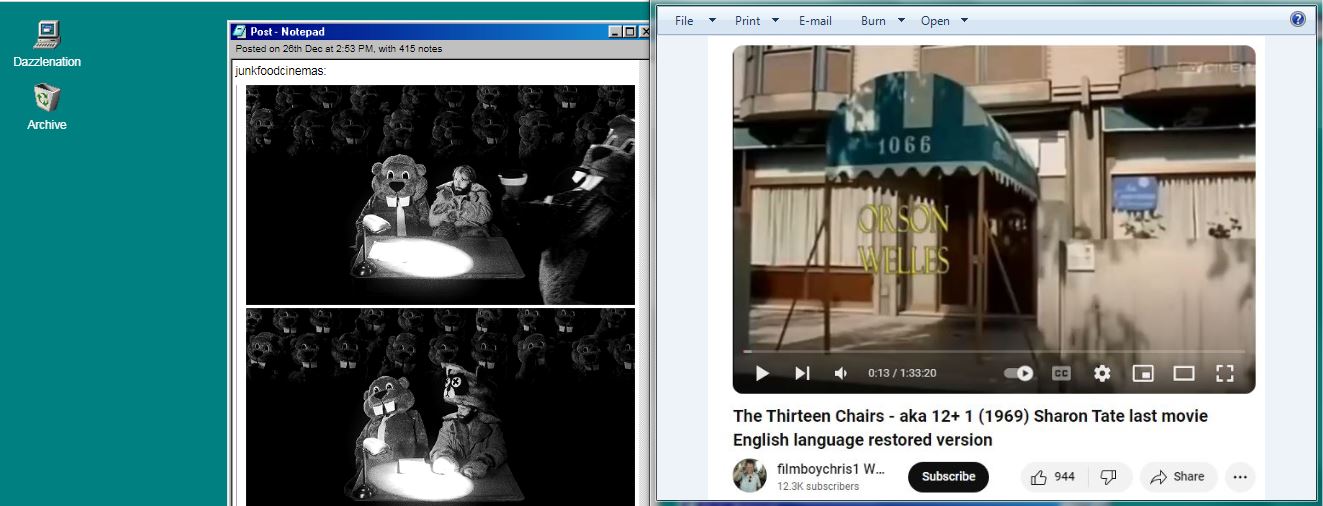Click the Open menu item

935,21
